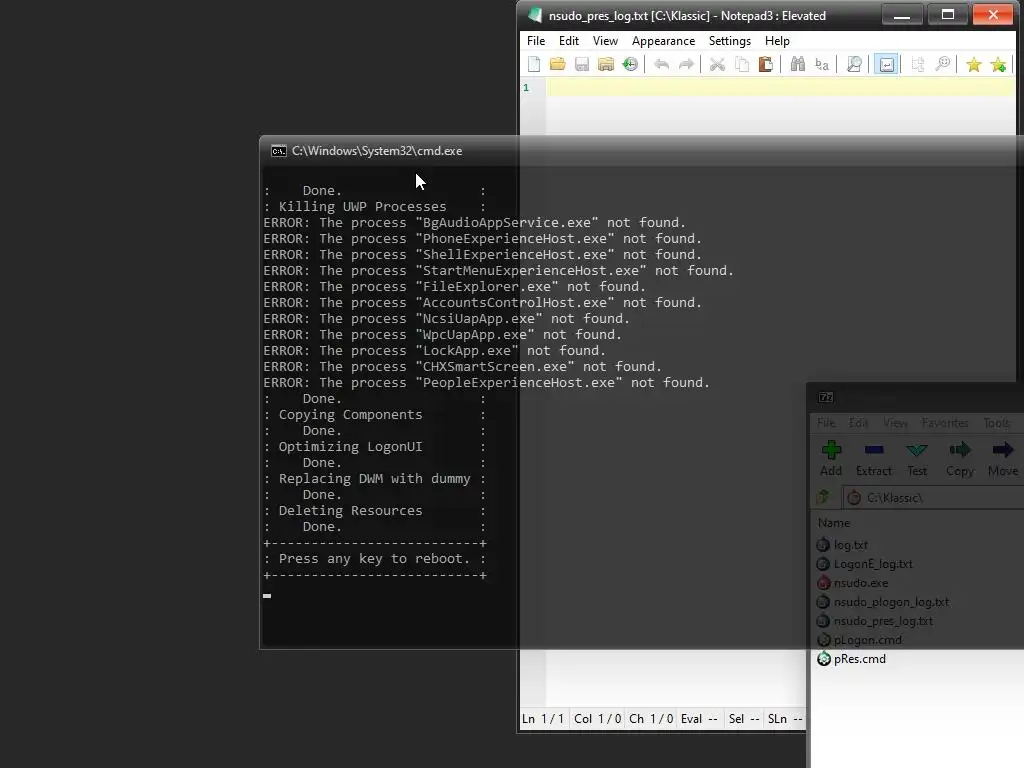Click the cmd.exe title bar icon
Viewport: 1024px width, 768px height.
click(279, 151)
